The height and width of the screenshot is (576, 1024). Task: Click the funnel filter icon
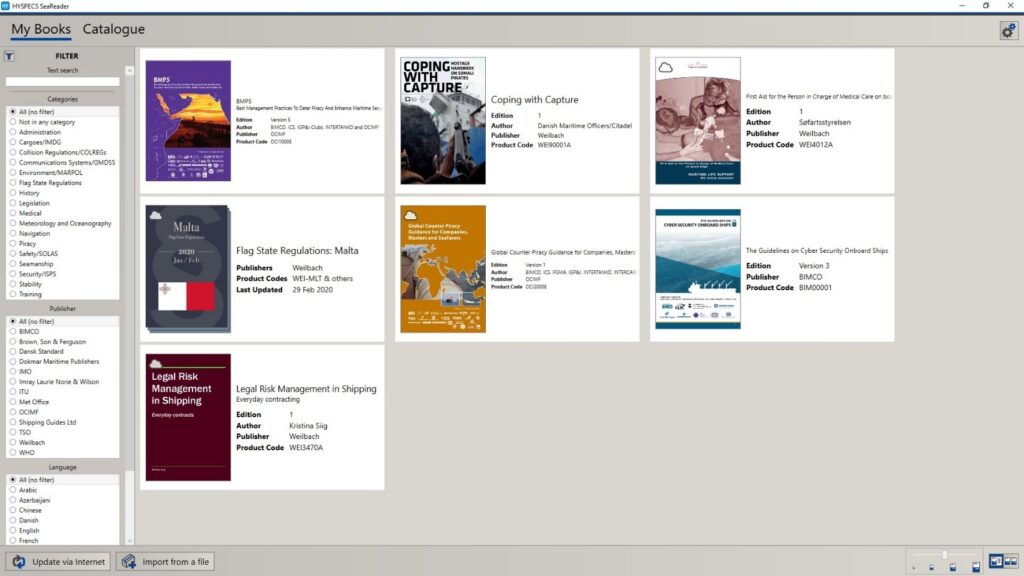[x=9, y=56]
